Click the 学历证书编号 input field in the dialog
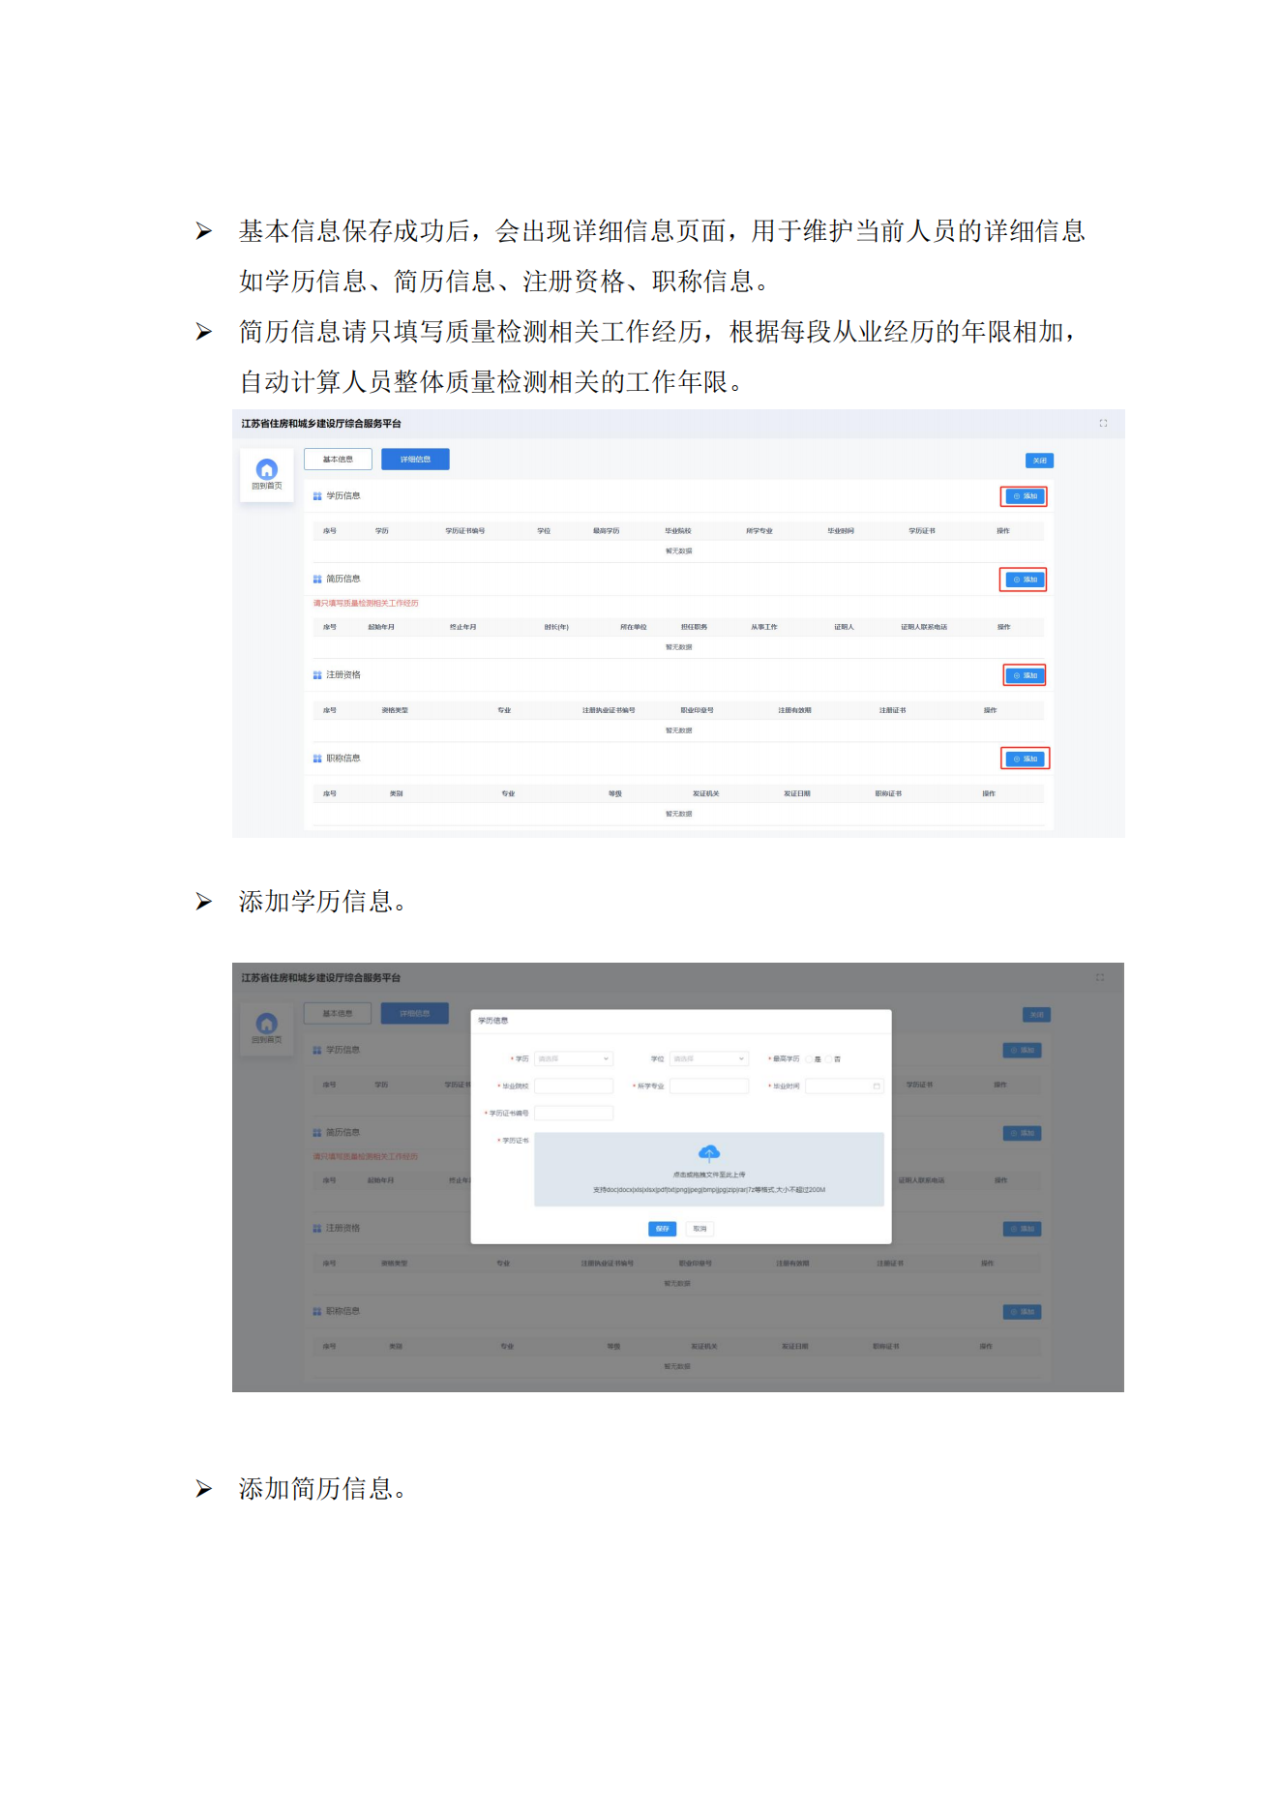Viewport: 1280px width, 1810px height. (574, 1113)
